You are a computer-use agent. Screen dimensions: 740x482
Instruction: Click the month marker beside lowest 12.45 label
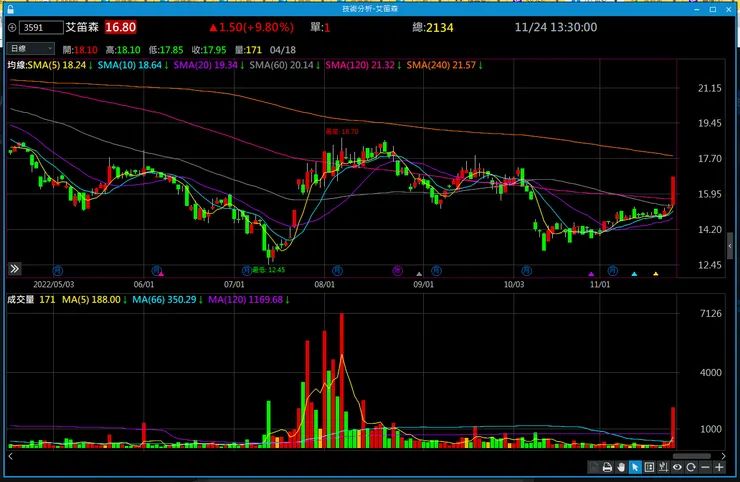click(x=246, y=271)
